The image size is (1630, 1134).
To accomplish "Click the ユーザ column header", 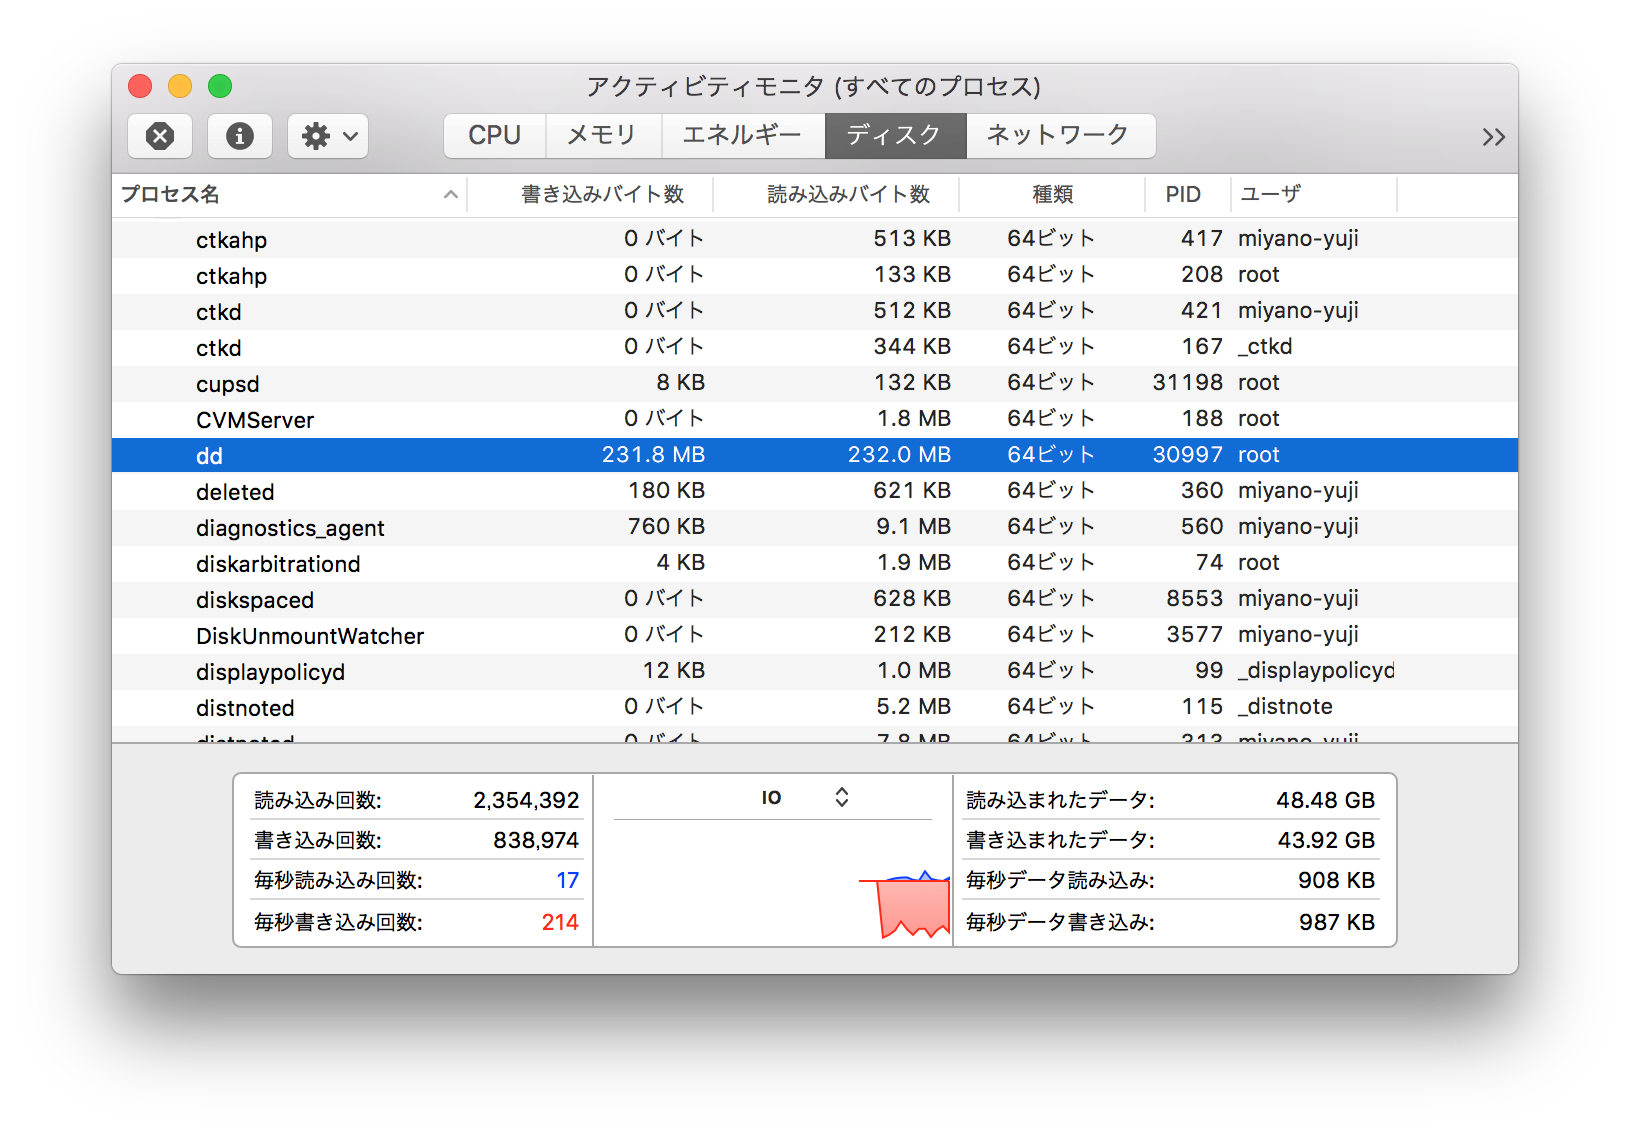I will [1270, 194].
